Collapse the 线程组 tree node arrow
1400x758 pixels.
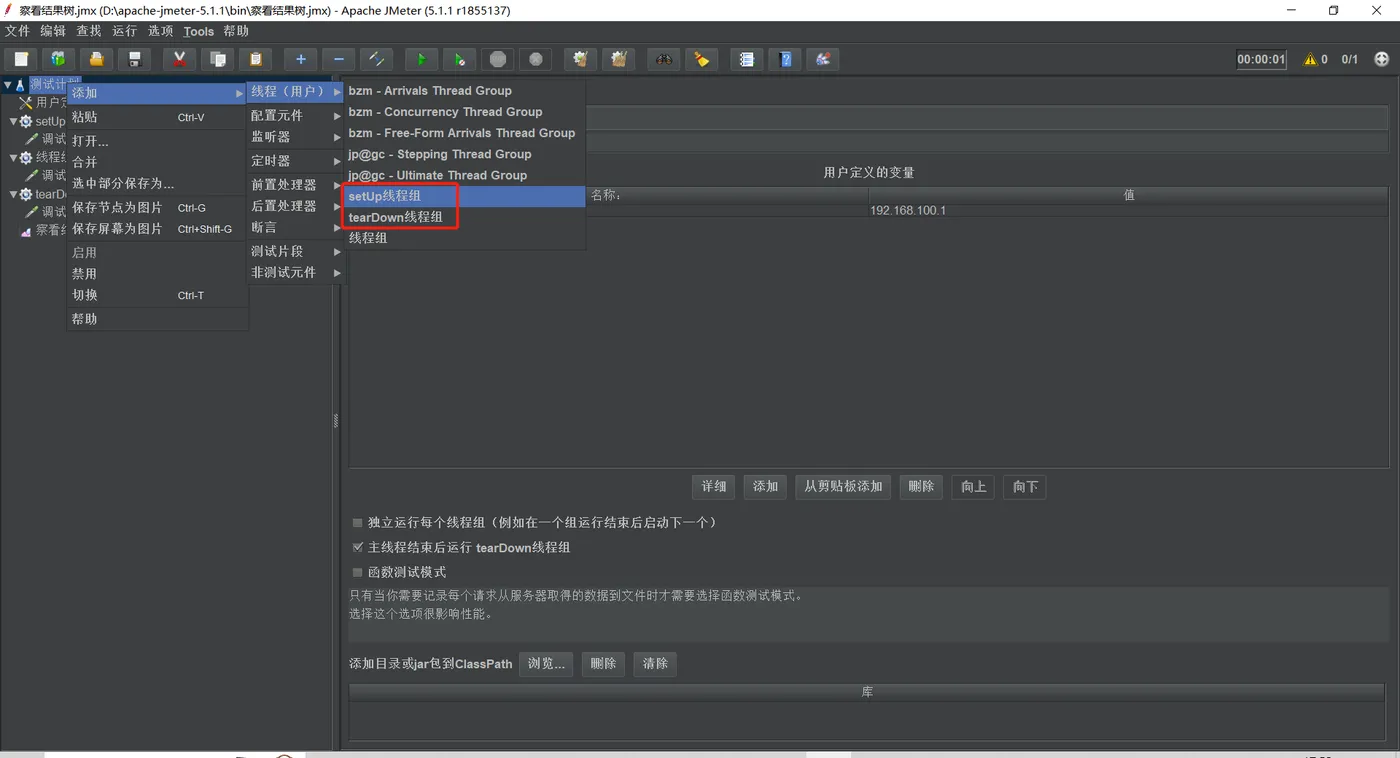pyautogui.click(x=14, y=157)
